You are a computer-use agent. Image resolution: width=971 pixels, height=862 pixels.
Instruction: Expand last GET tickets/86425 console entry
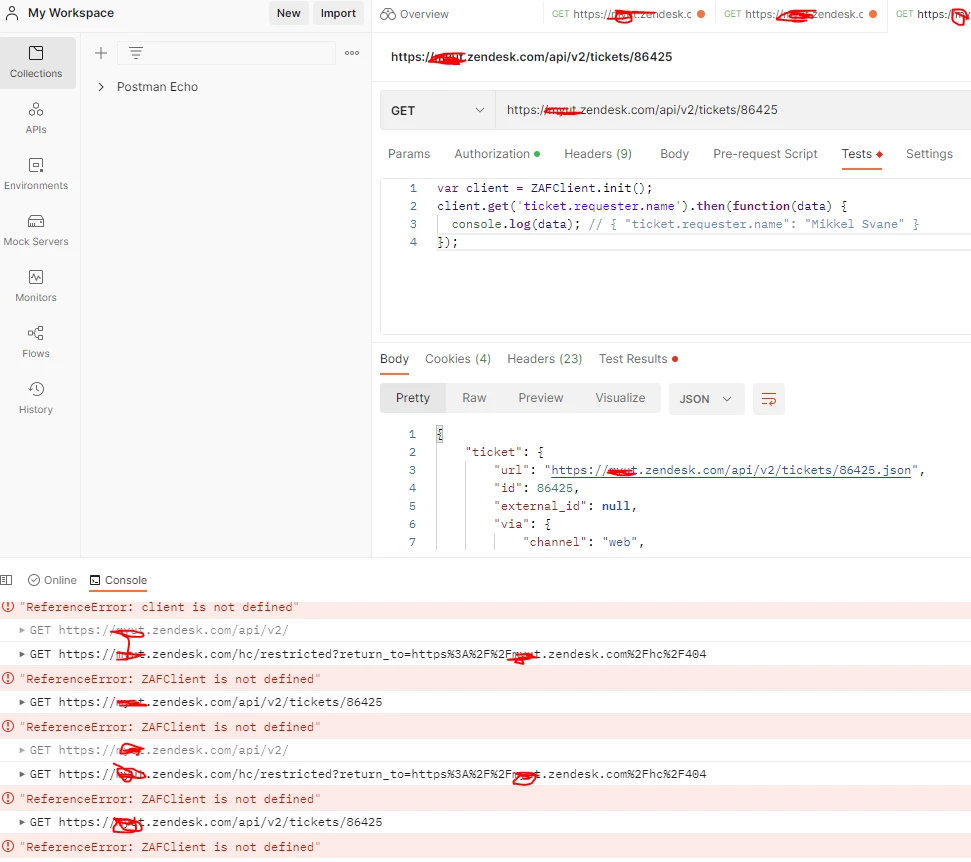click(22, 822)
